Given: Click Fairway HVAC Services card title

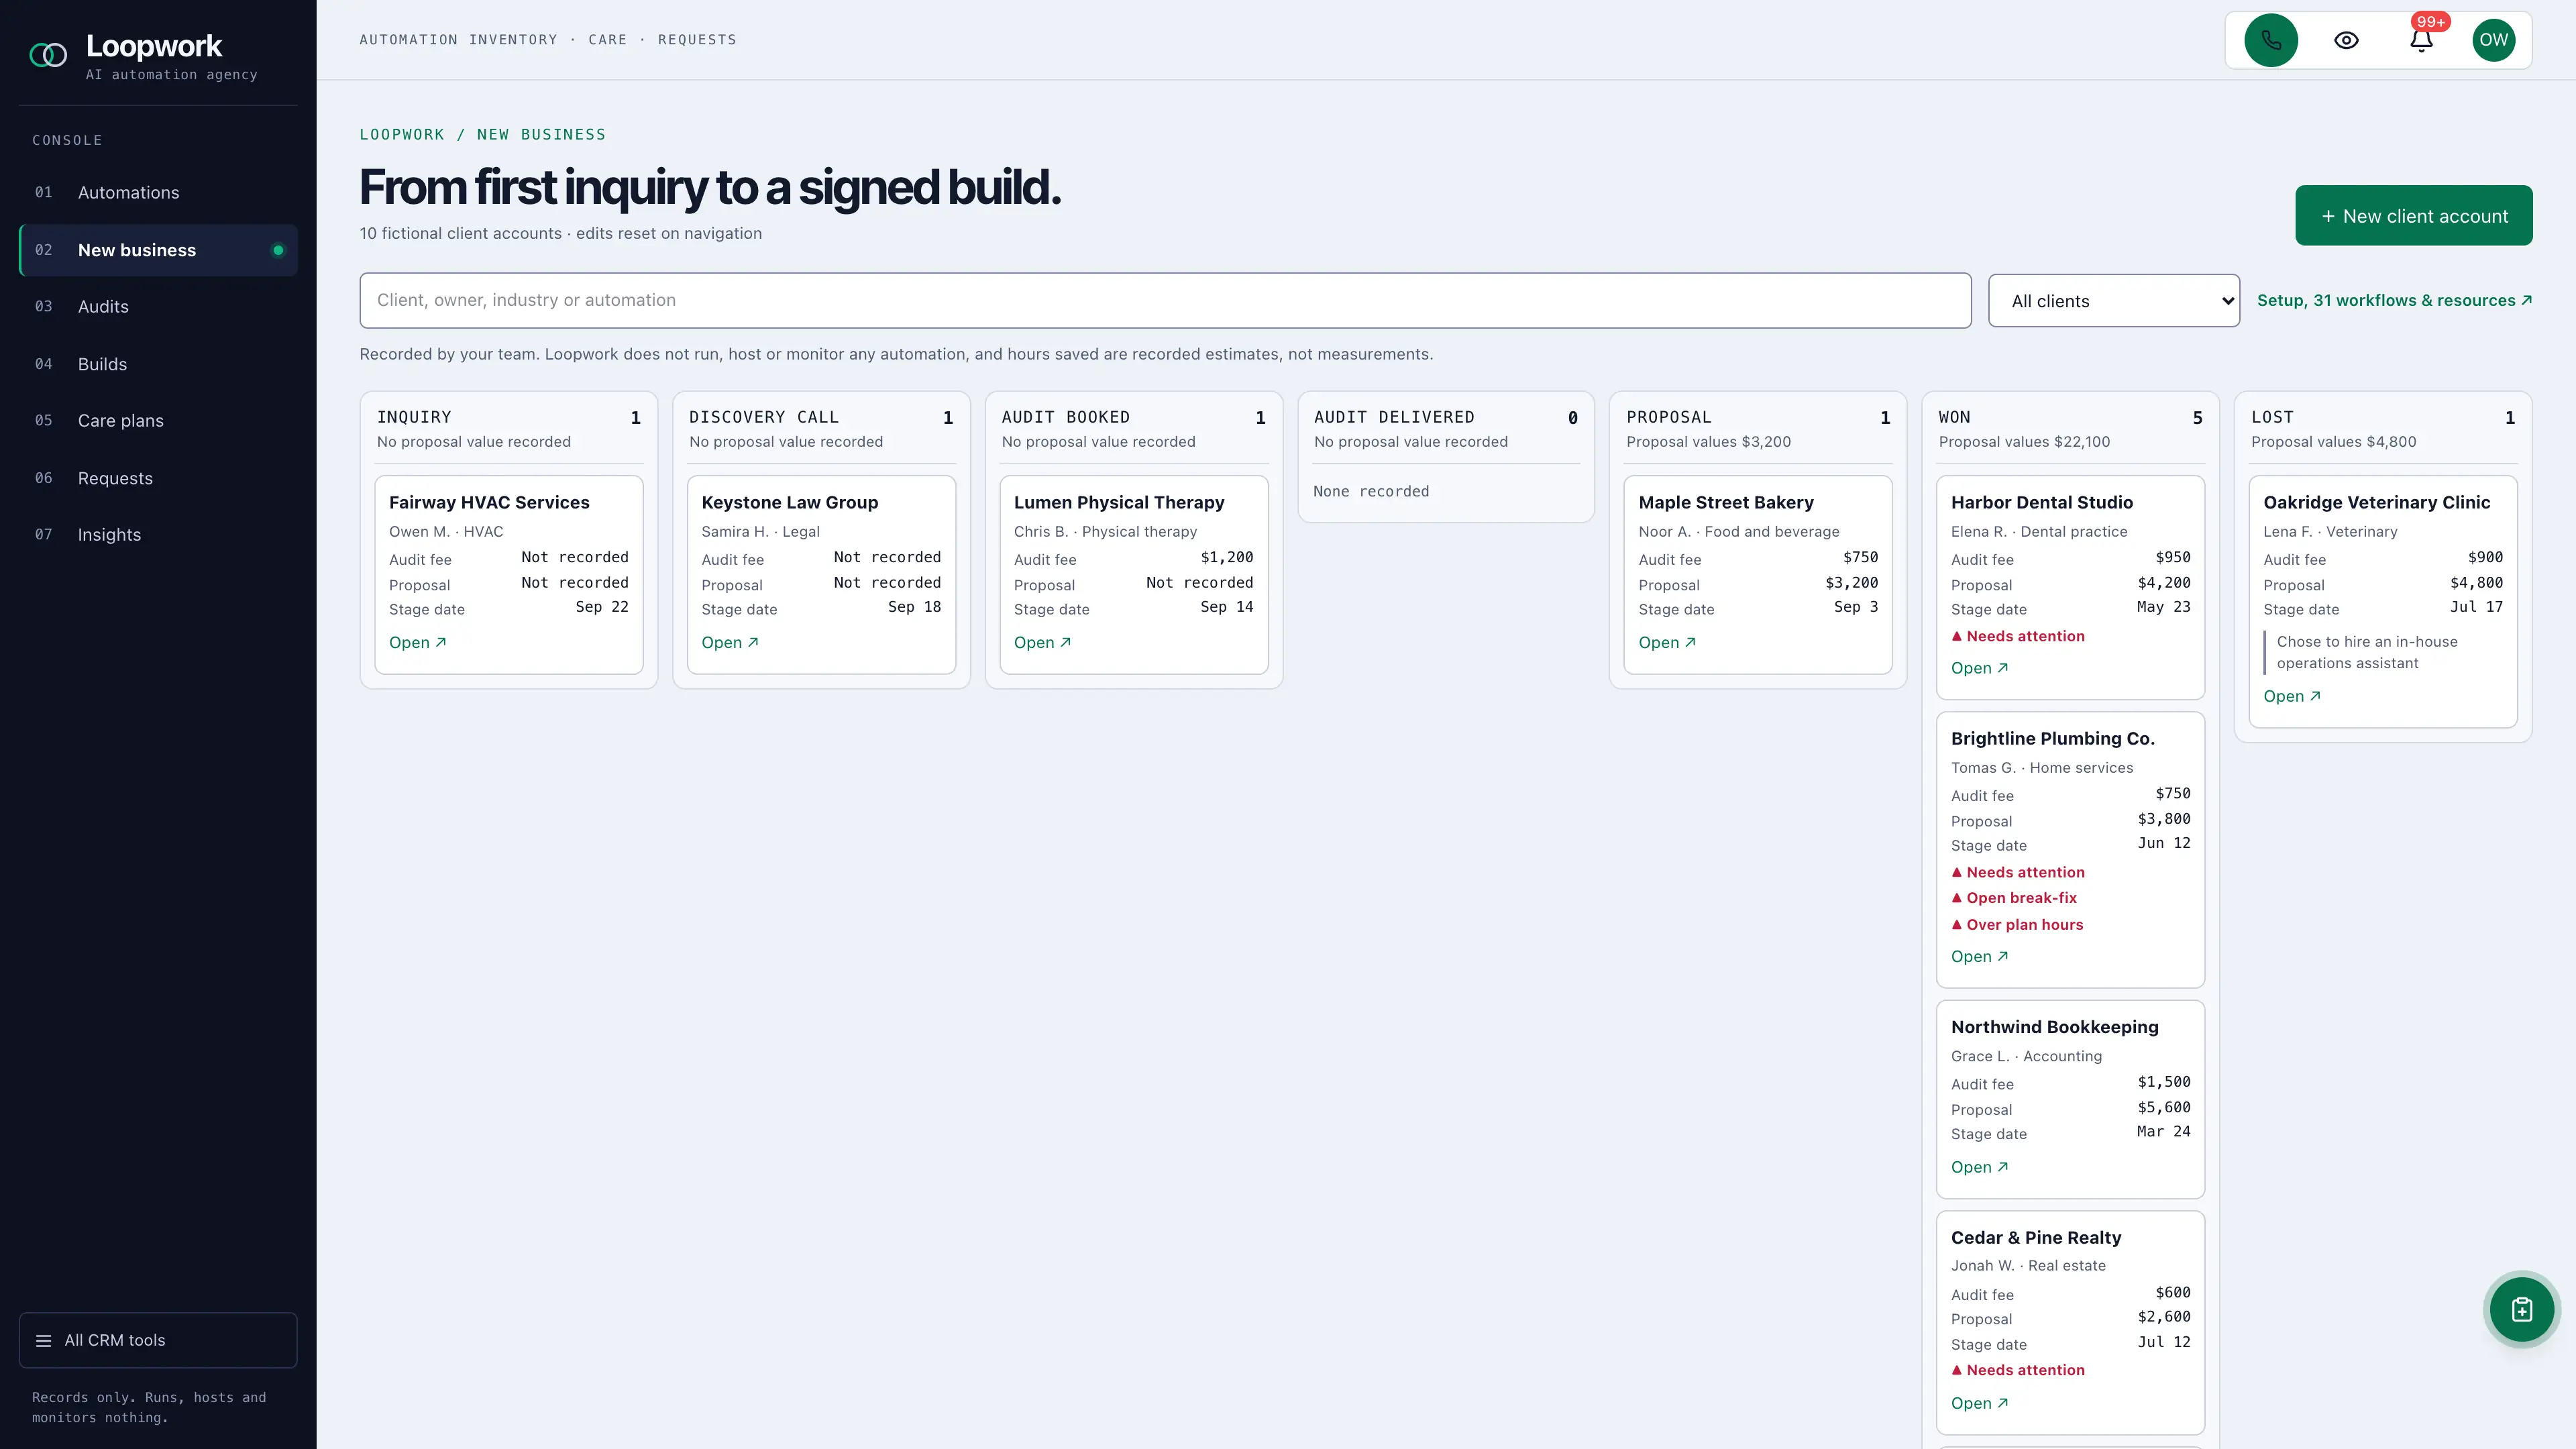Looking at the screenshot, I should point(489,503).
